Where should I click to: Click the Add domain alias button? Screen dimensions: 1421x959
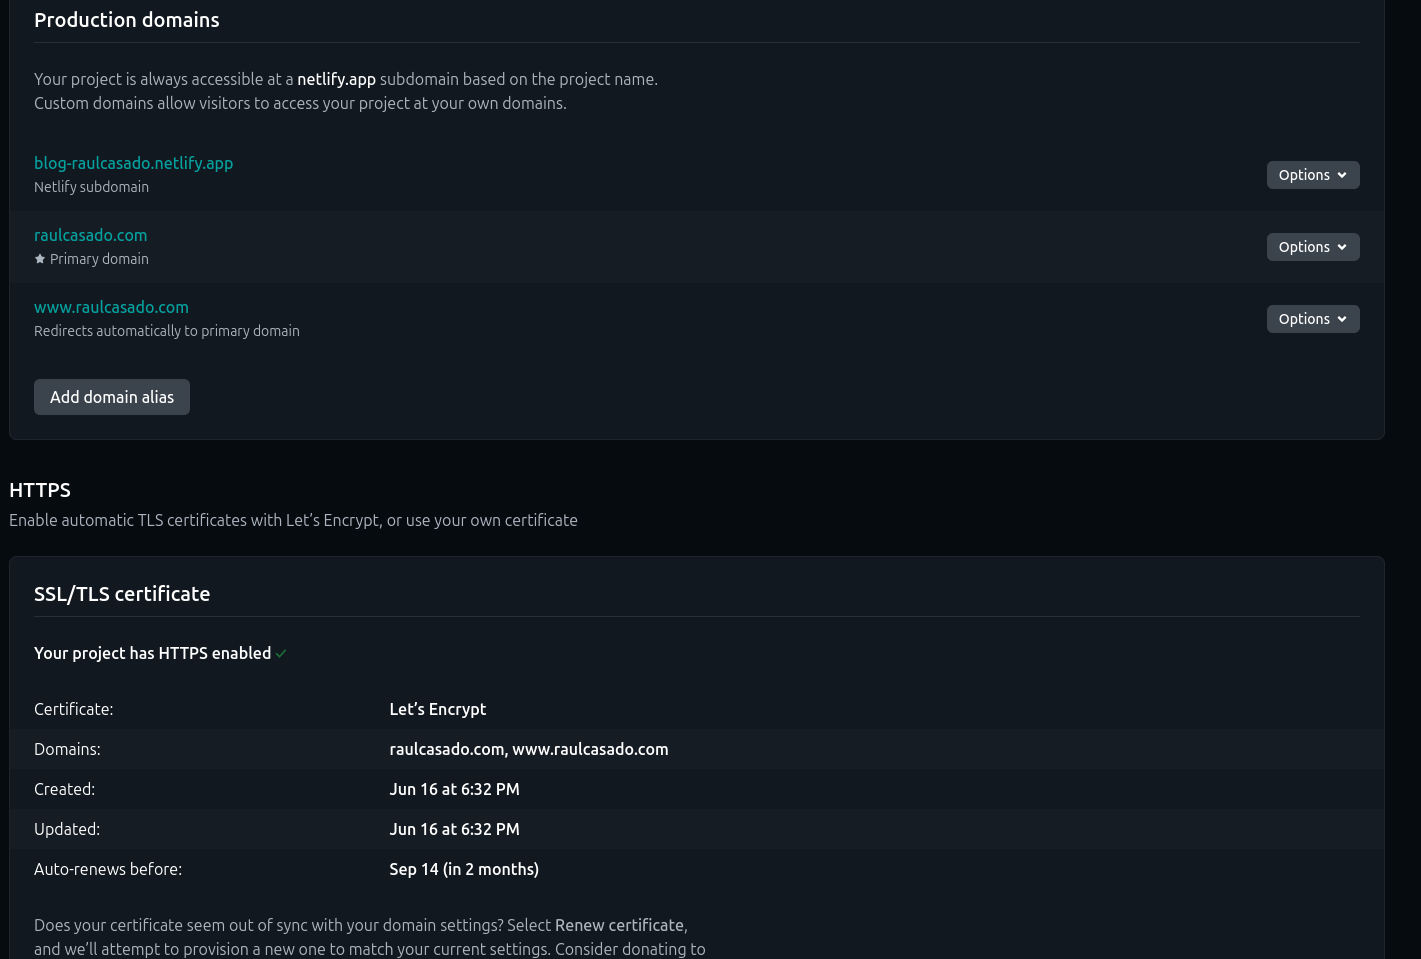[112, 397]
